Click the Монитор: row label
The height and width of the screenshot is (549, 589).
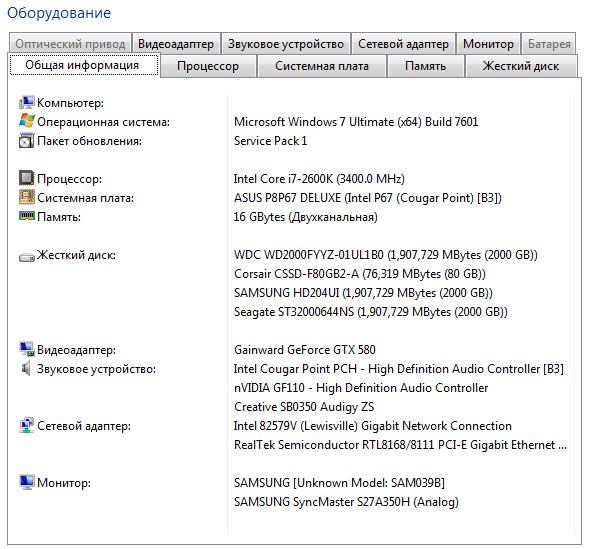pyautogui.click(x=64, y=483)
